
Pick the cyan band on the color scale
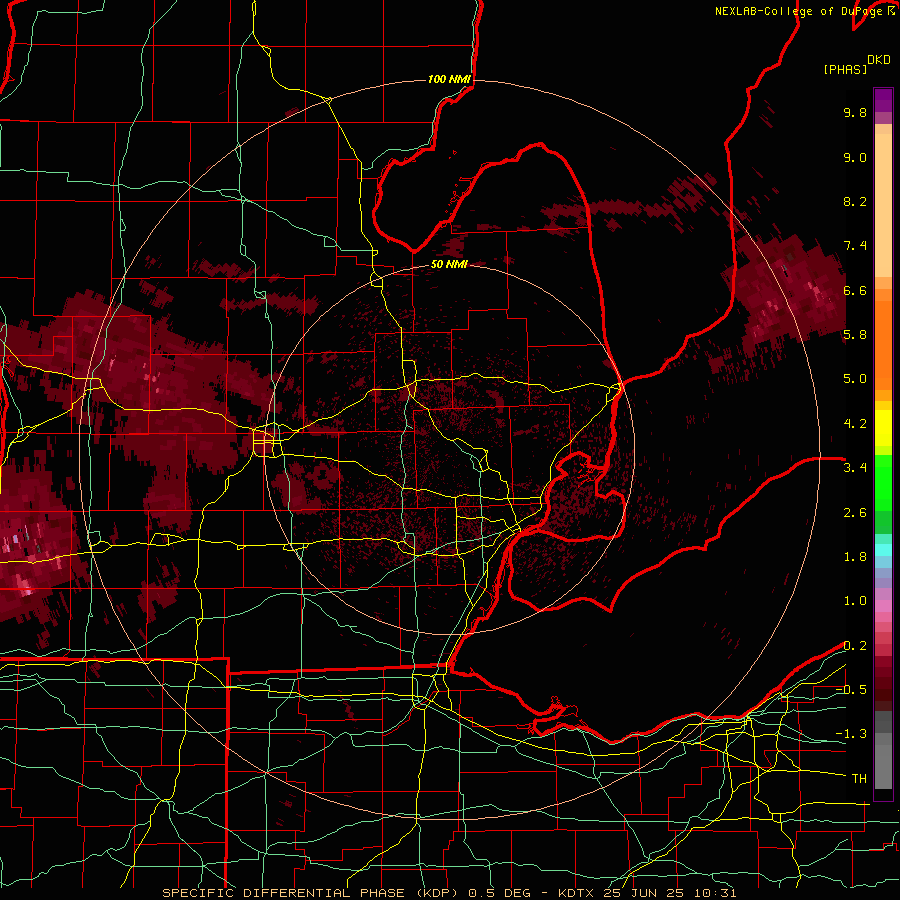883,550
